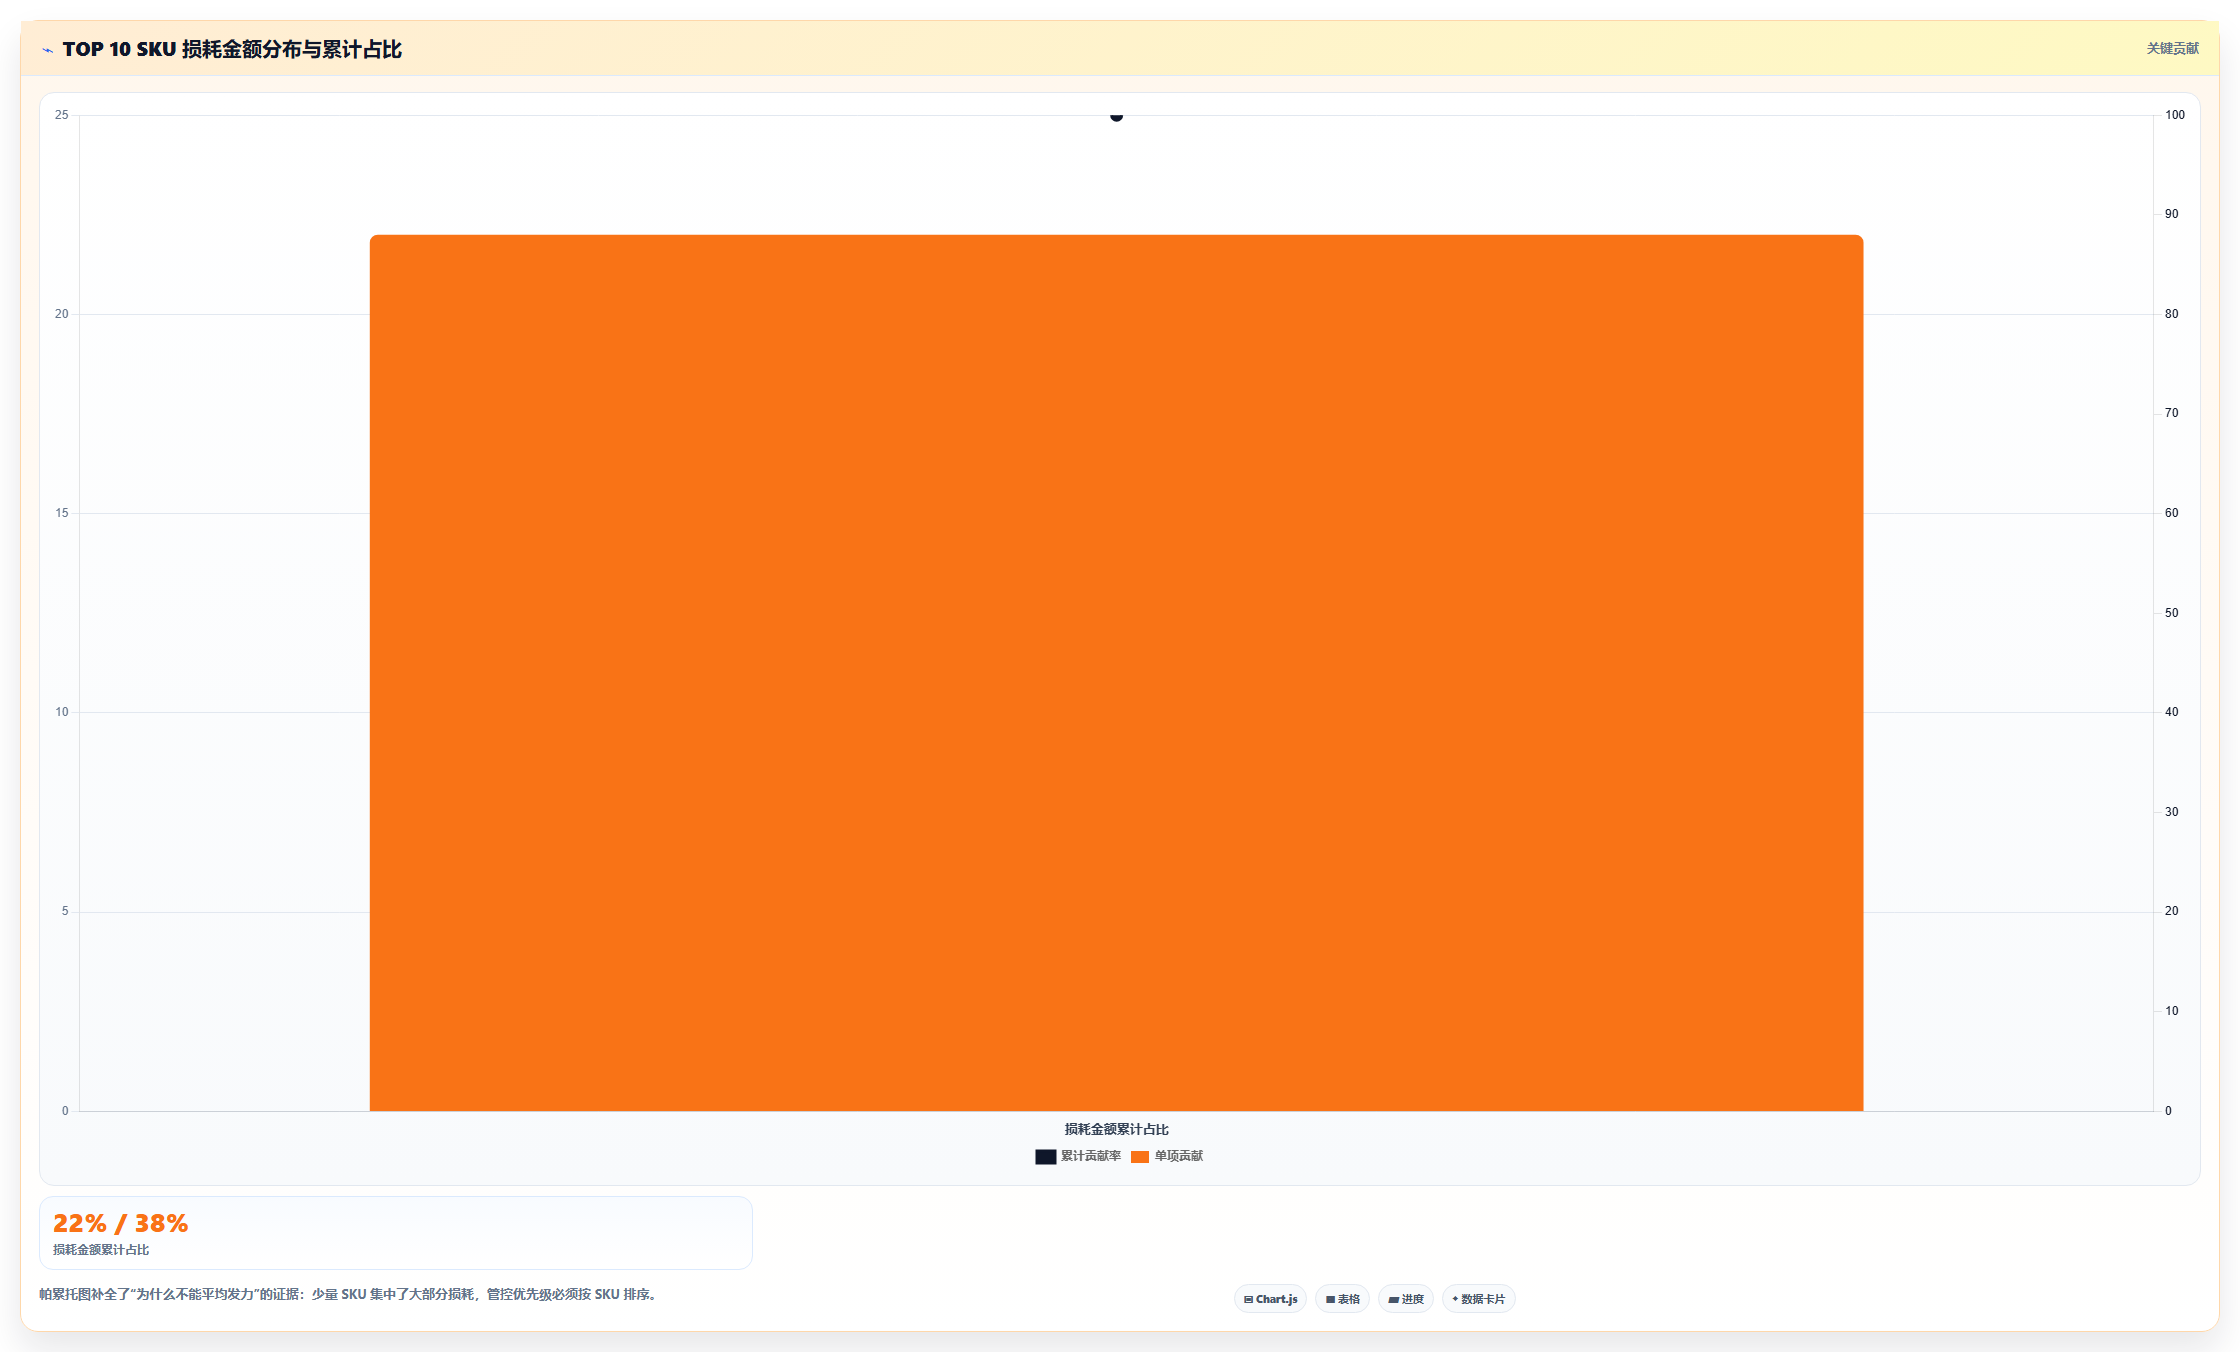Screen dimensions: 2240x1352
Task: Click the 累计贡献率 legend label
Action: click(x=1091, y=1156)
